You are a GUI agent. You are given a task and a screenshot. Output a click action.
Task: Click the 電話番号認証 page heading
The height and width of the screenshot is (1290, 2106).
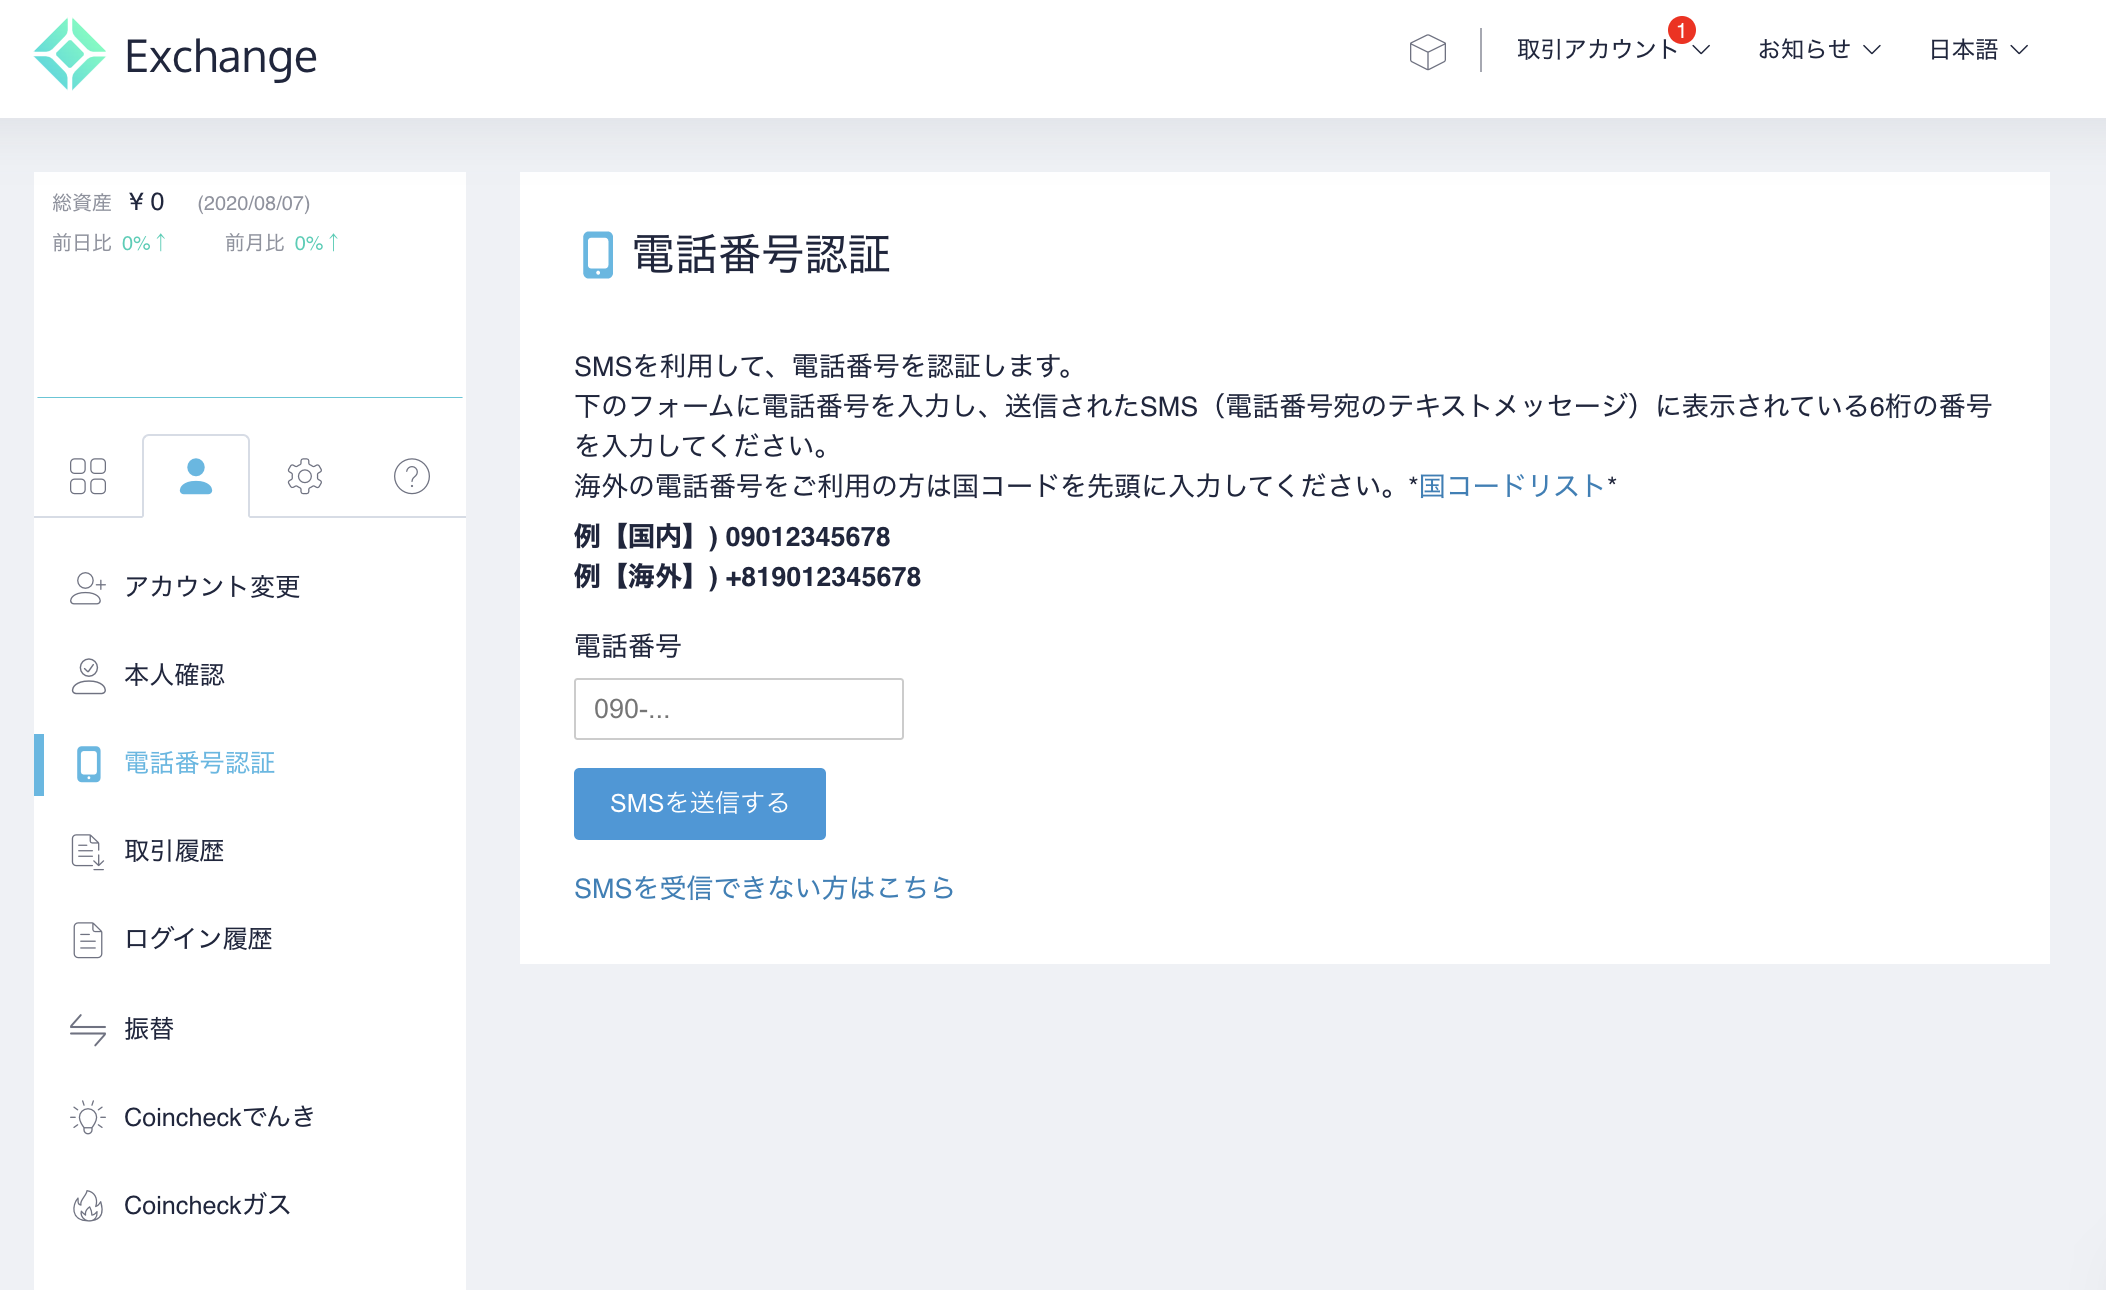pos(762,255)
